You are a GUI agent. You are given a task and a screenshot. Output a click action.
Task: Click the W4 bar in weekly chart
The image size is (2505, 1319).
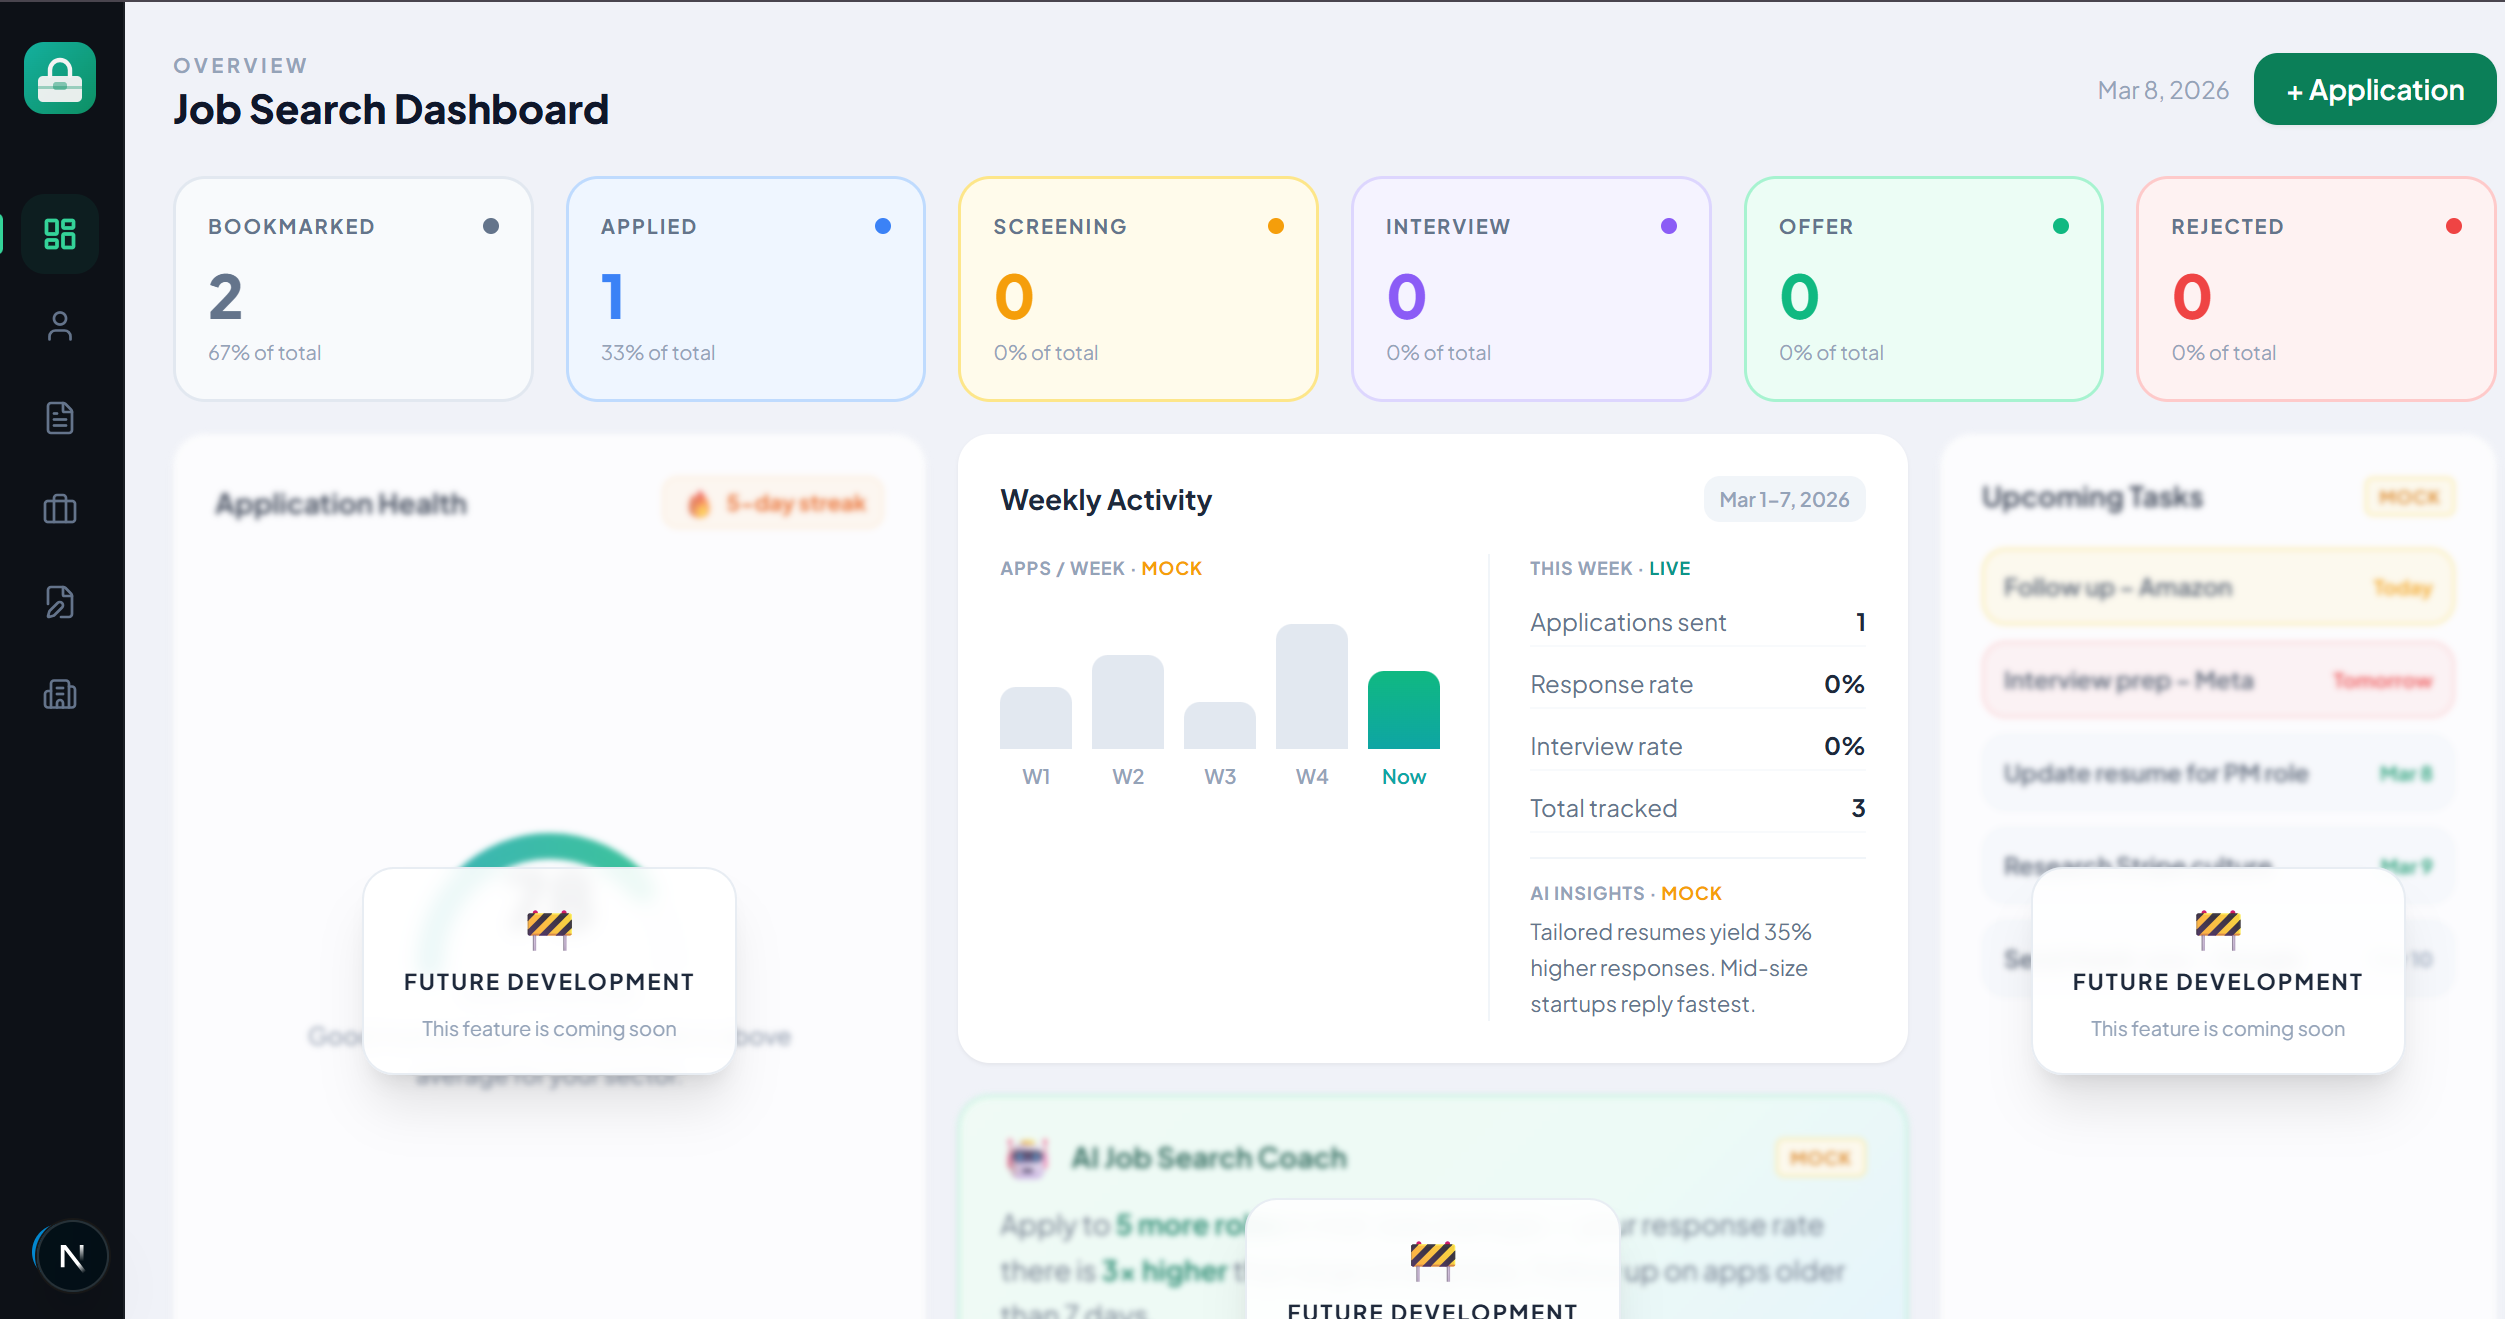(x=1311, y=687)
